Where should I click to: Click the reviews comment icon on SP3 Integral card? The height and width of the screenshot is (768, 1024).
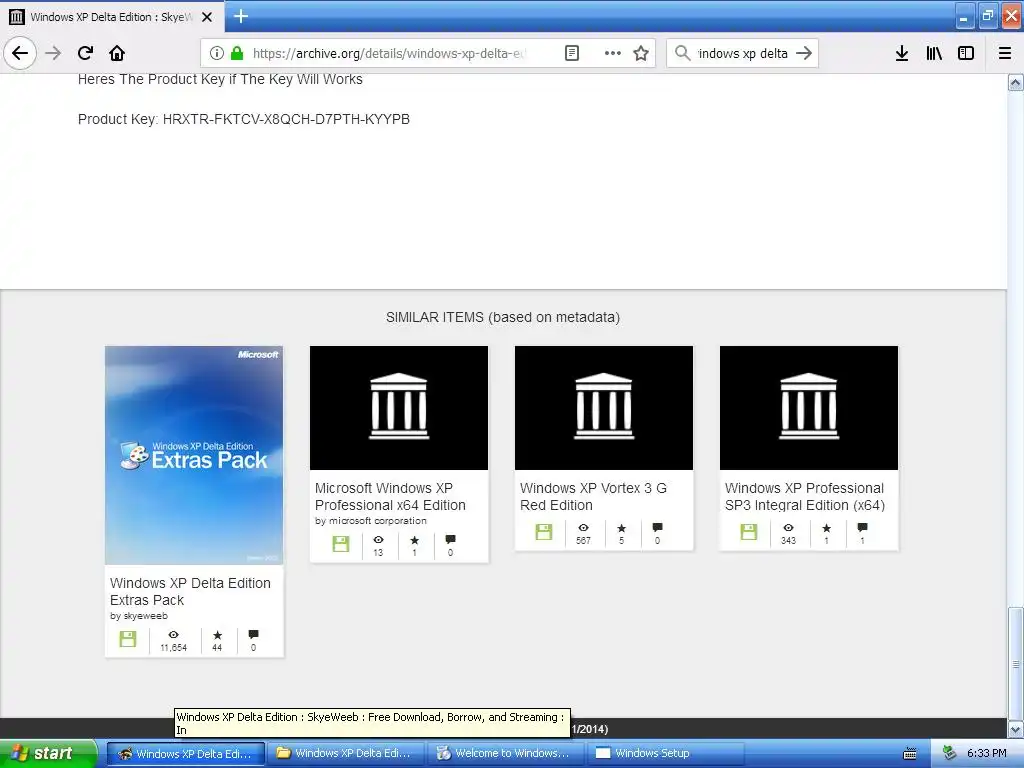(862, 527)
